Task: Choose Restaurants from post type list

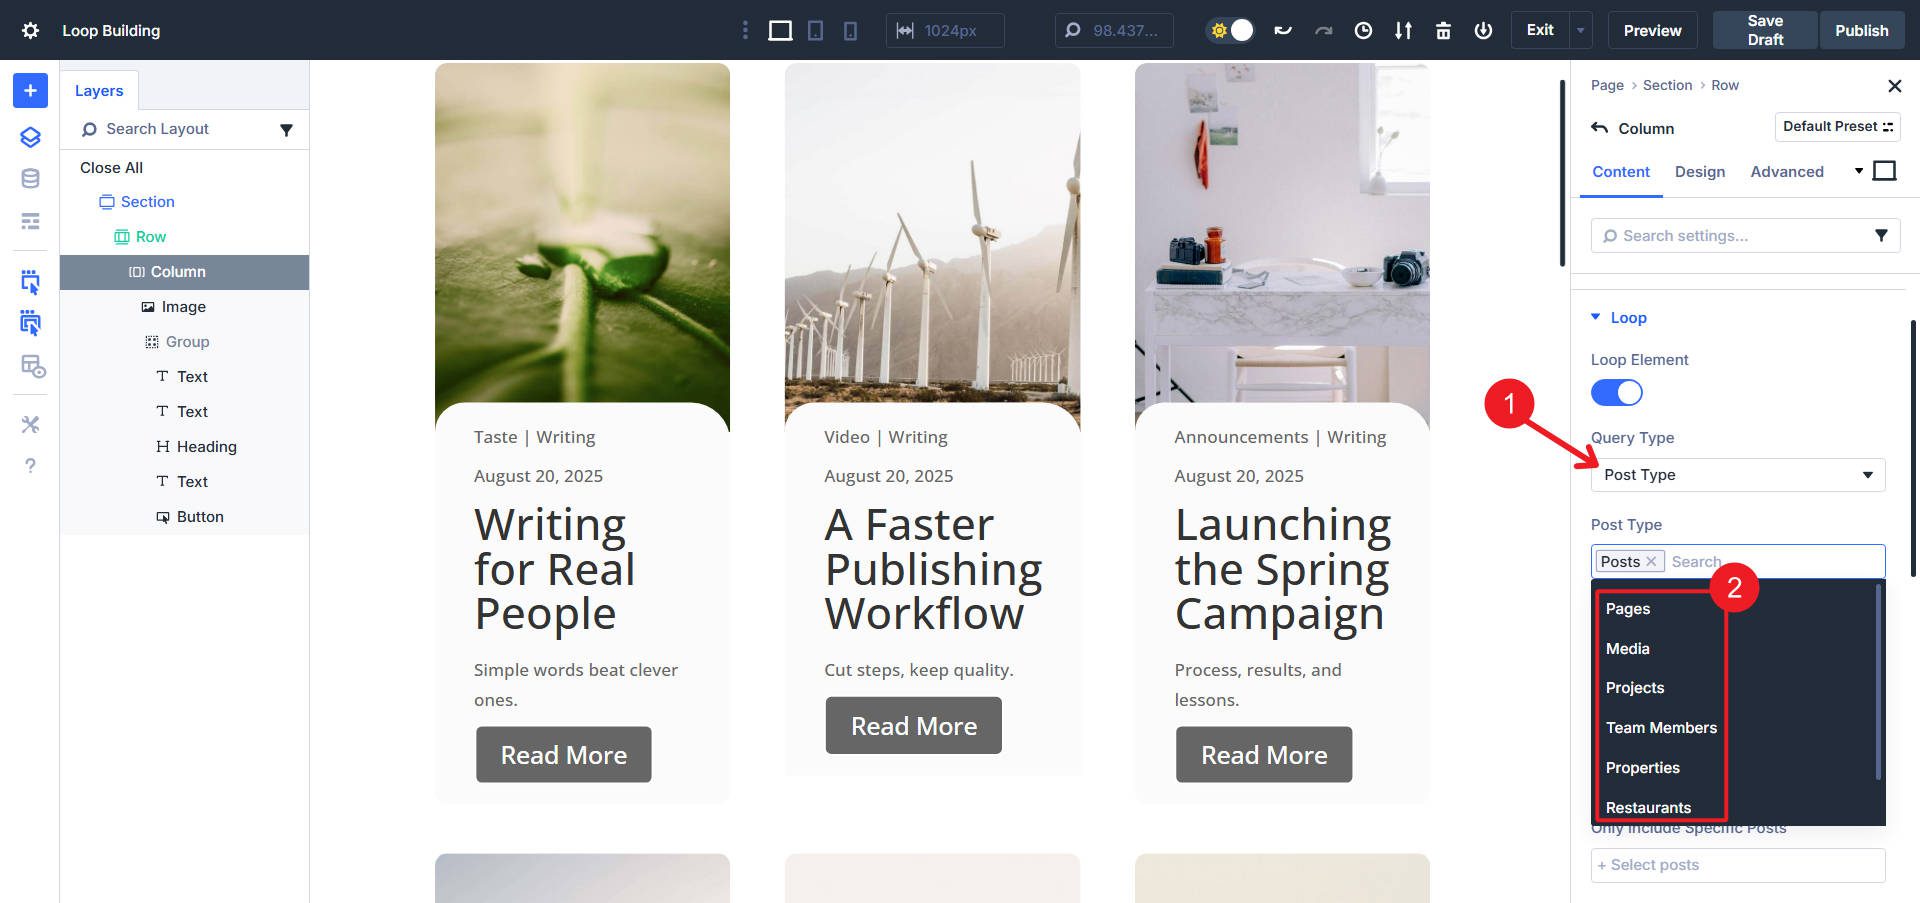Action: [x=1648, y=808]
